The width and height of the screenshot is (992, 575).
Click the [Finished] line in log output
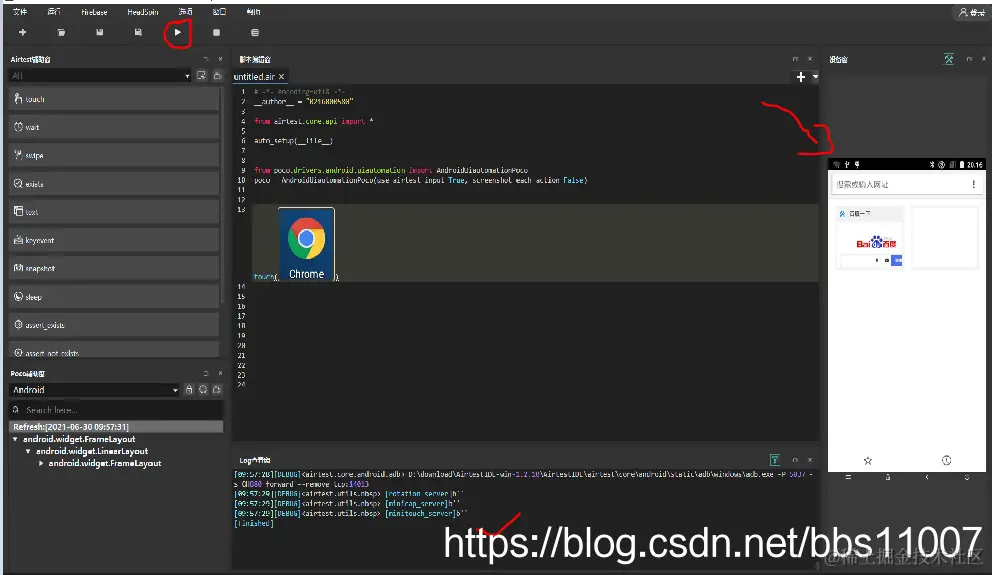[254, 523]
